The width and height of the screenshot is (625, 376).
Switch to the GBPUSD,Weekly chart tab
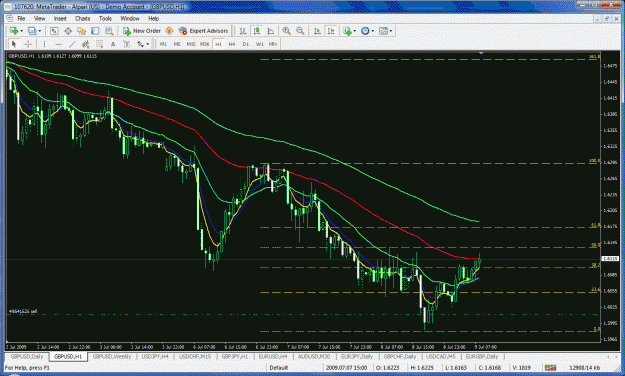tap(112, 356)
